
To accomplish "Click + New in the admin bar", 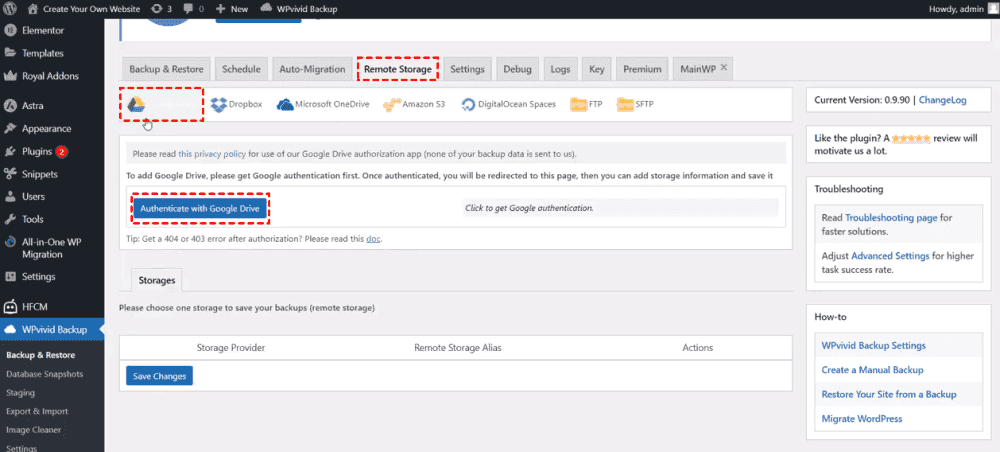I will click(x=232, y=9).
